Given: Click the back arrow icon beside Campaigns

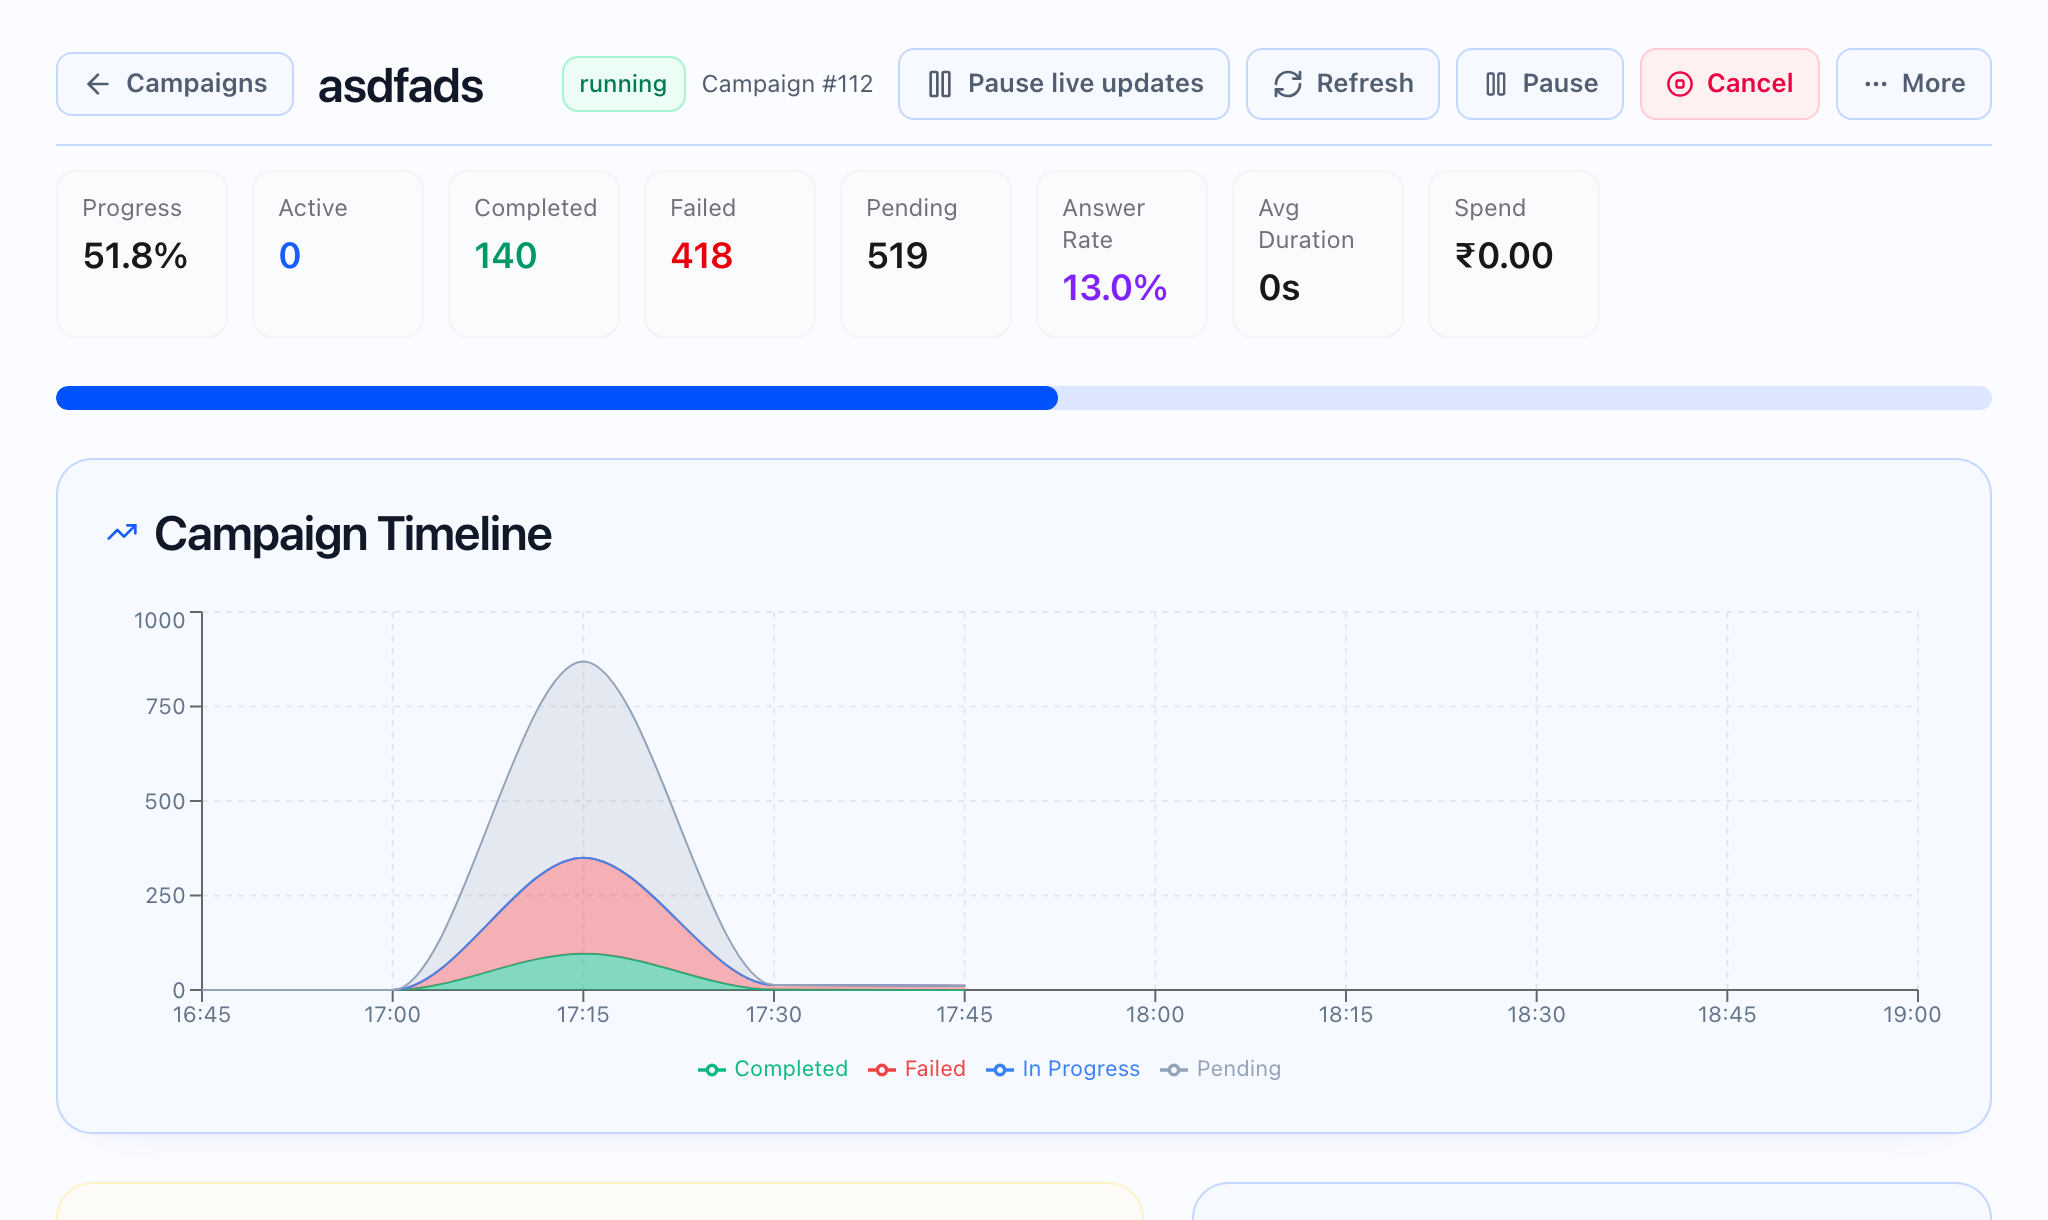Looking at the screenshot, I should coord(97,84).
